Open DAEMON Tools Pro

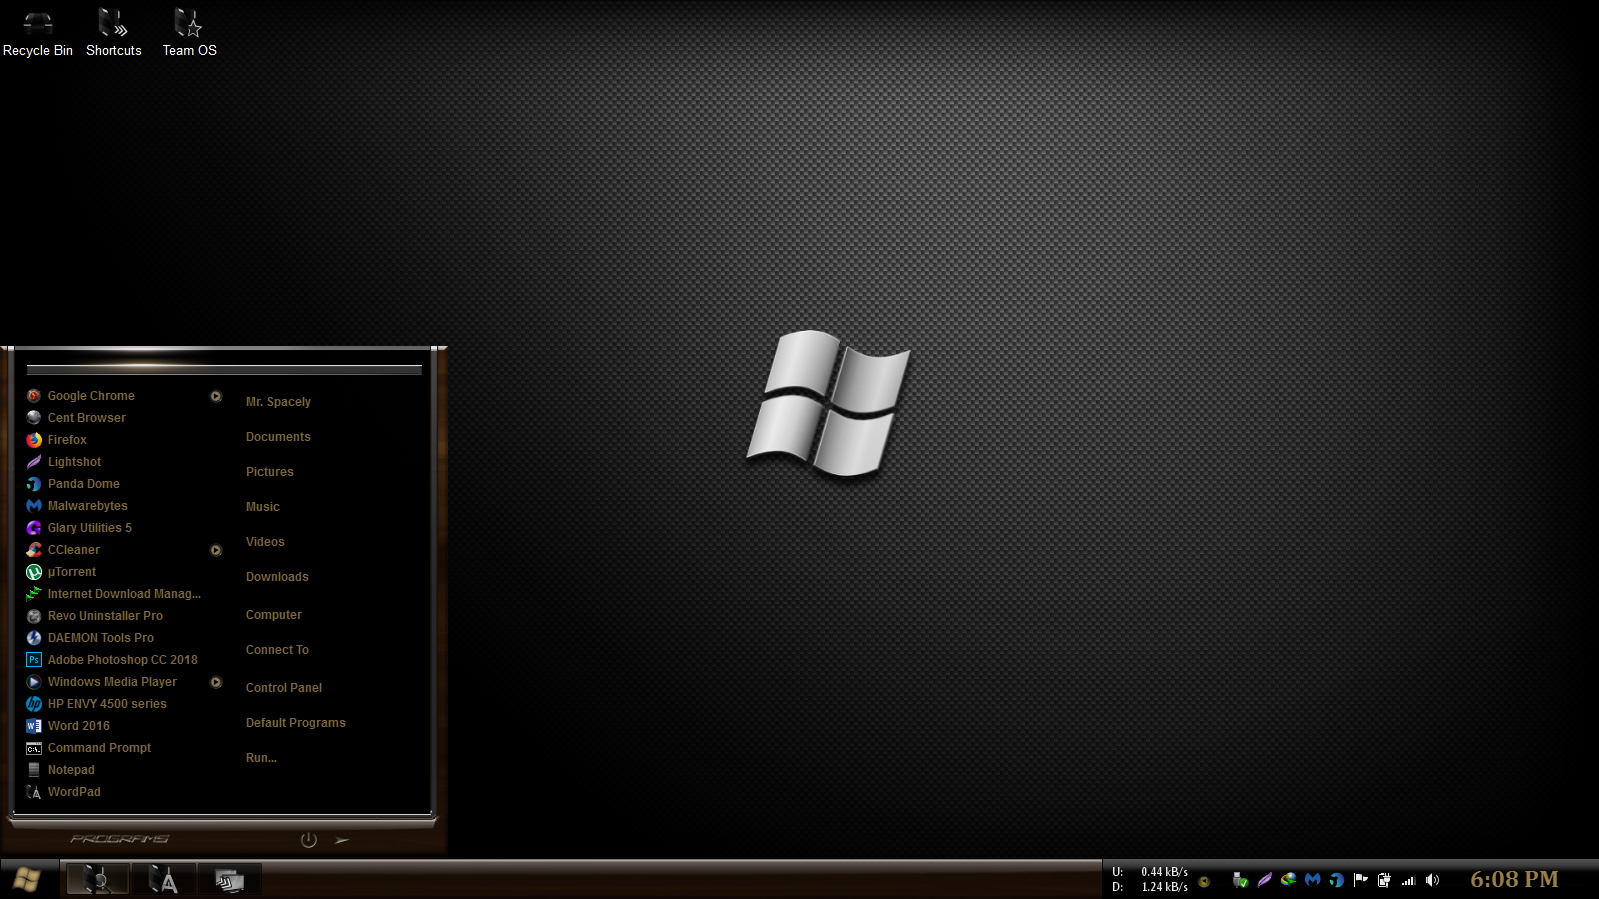pyautogui.click(x=123, y=638)
